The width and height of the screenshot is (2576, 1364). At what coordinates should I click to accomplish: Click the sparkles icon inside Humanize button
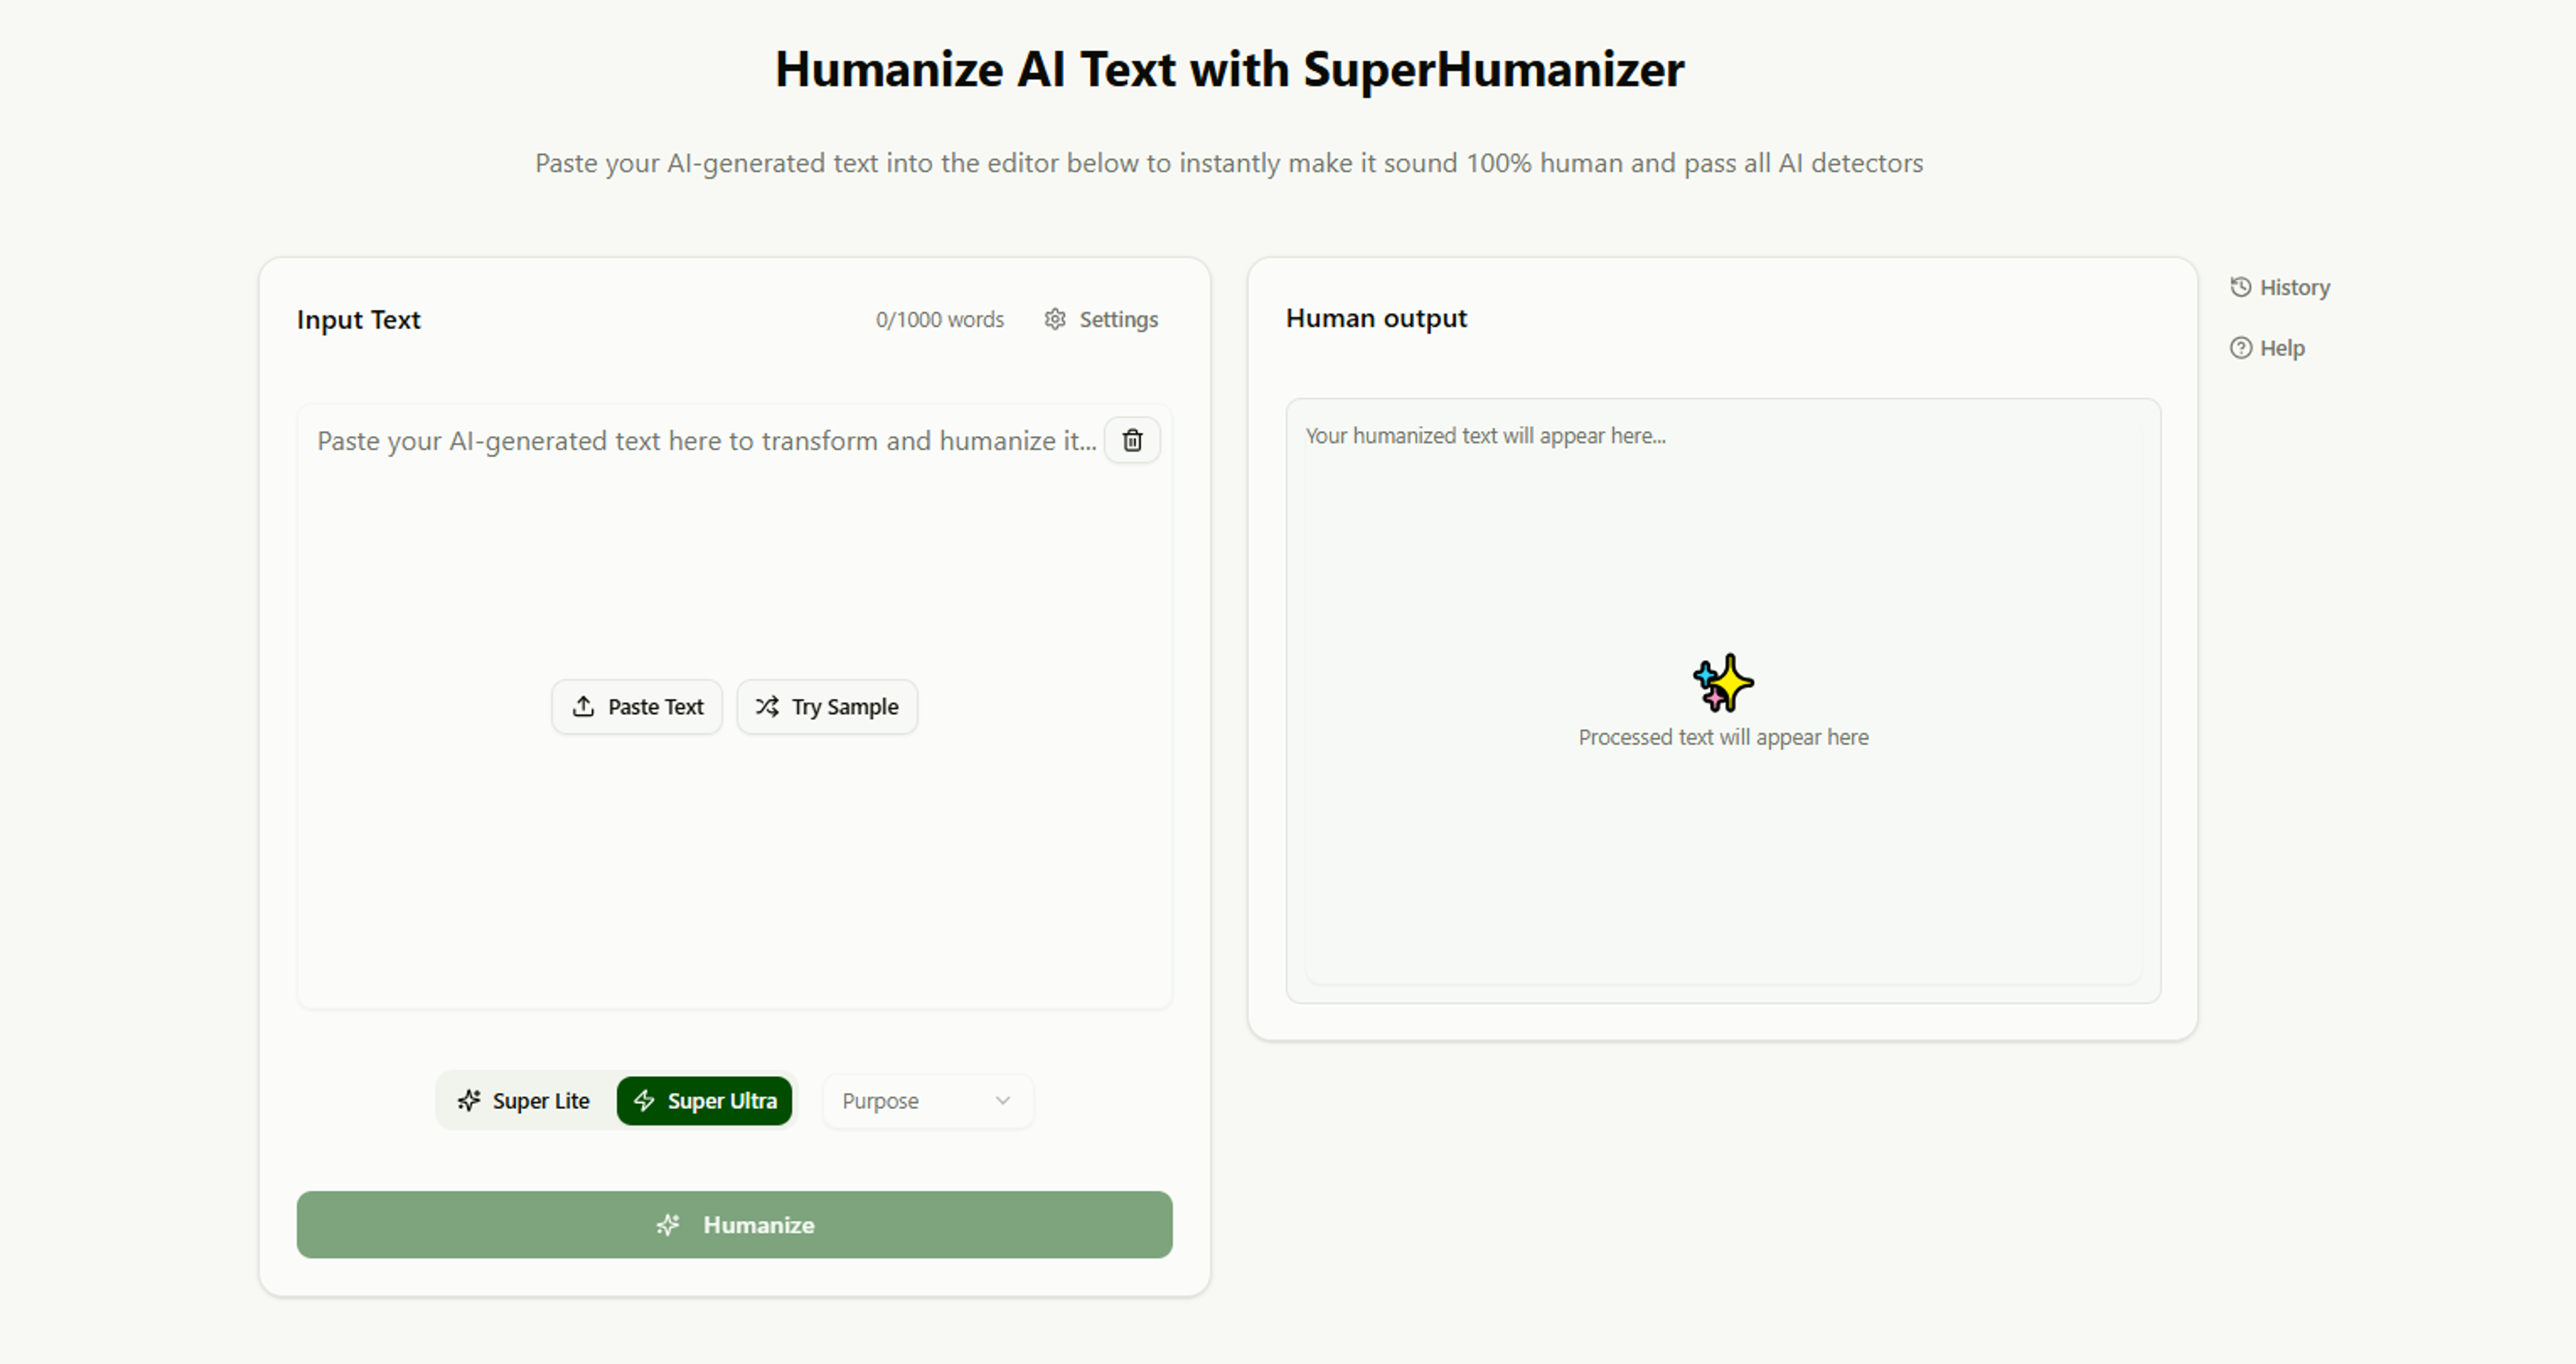click(x=668, y=1225)
